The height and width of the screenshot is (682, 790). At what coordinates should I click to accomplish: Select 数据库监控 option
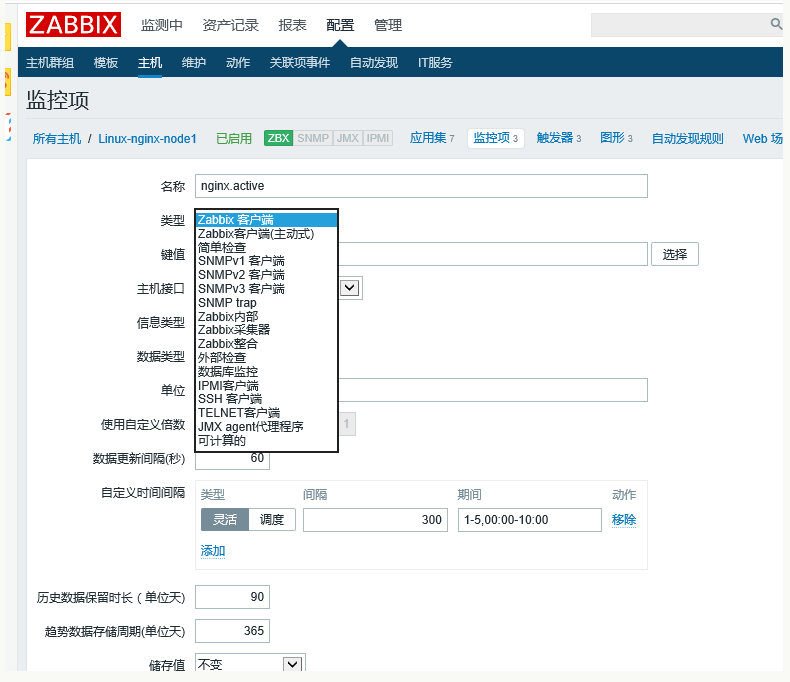(x=266, y=372)
